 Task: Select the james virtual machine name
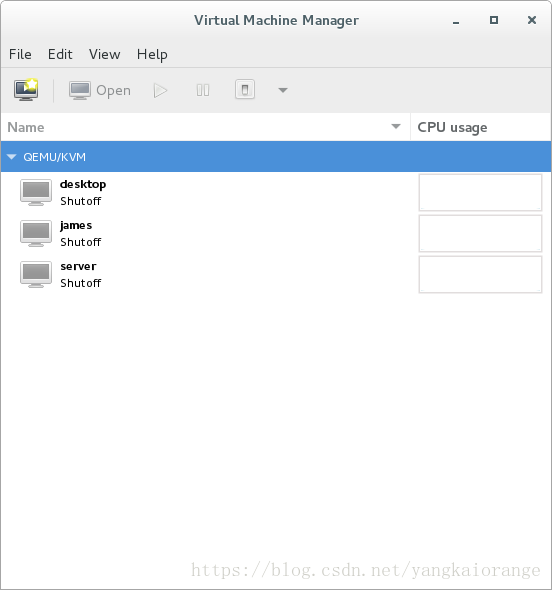tap(76, 225)
